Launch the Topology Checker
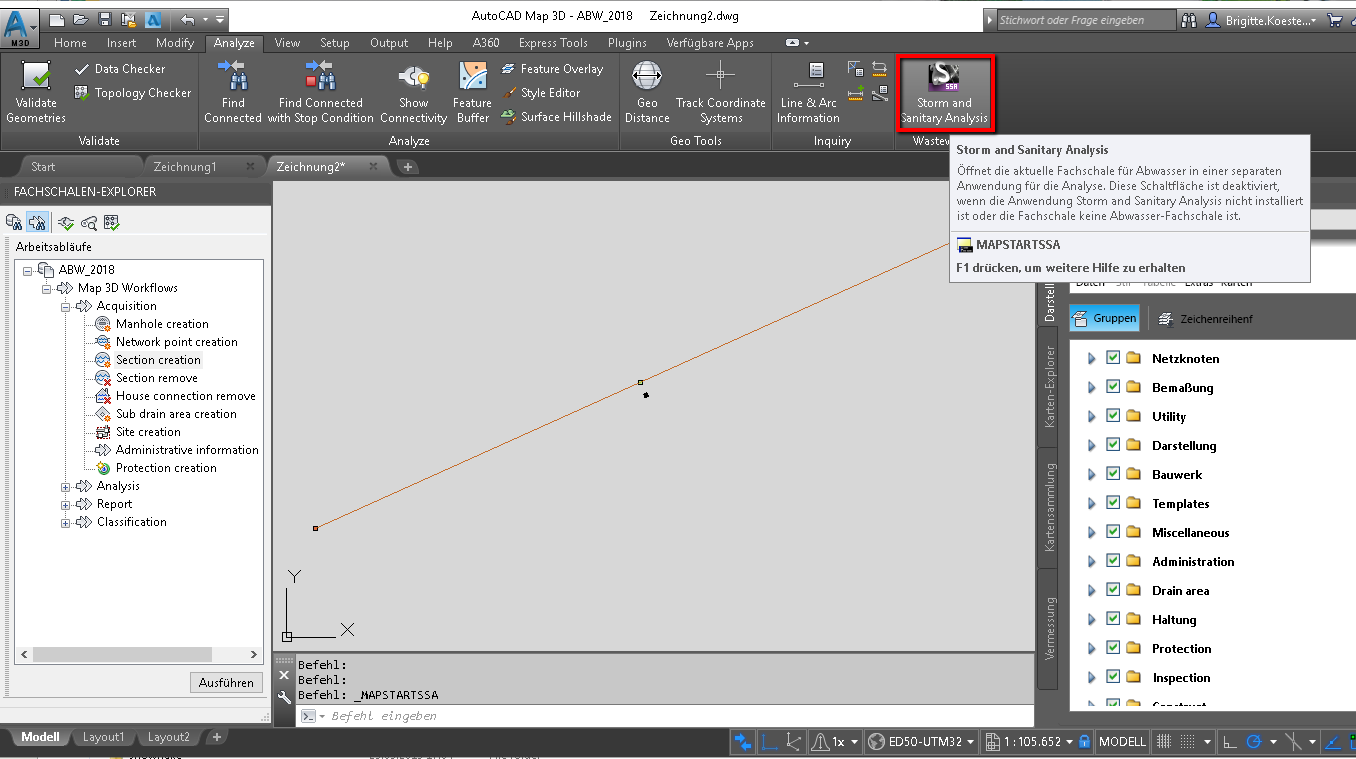The width and height of the screenshot is (1356, 759). click(x=132, y=93)
